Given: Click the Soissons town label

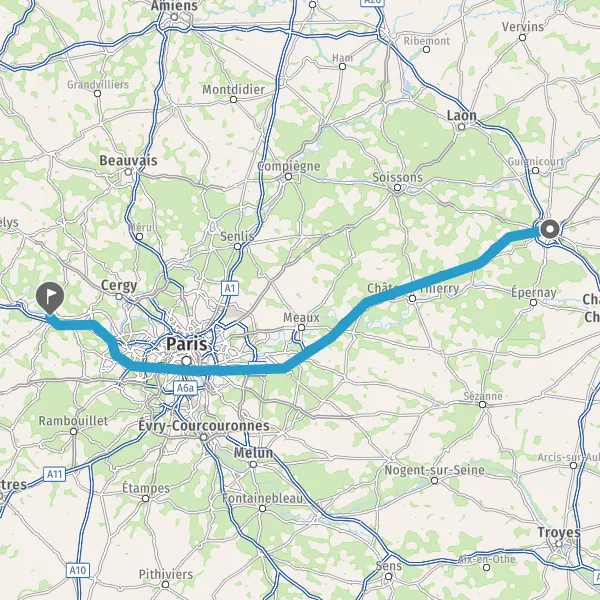Looking at the screenshot, I should pos(398,178).
